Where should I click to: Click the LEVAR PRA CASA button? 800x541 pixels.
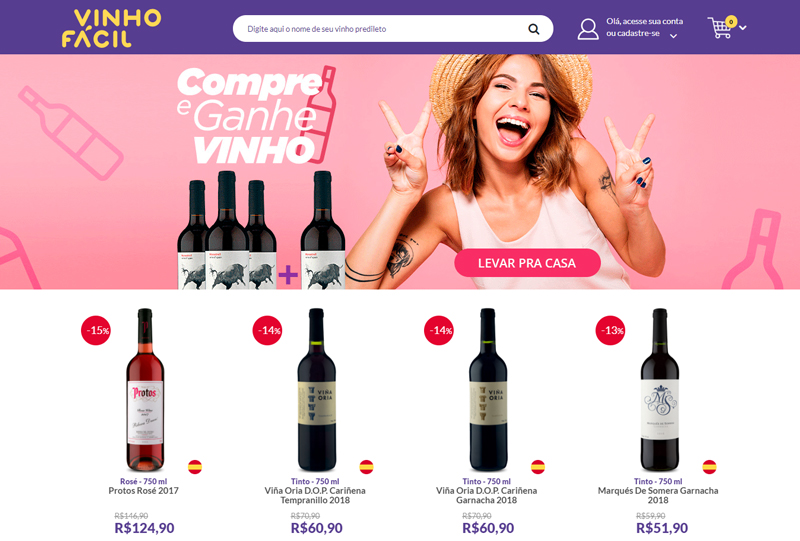[x=527, y=263]
